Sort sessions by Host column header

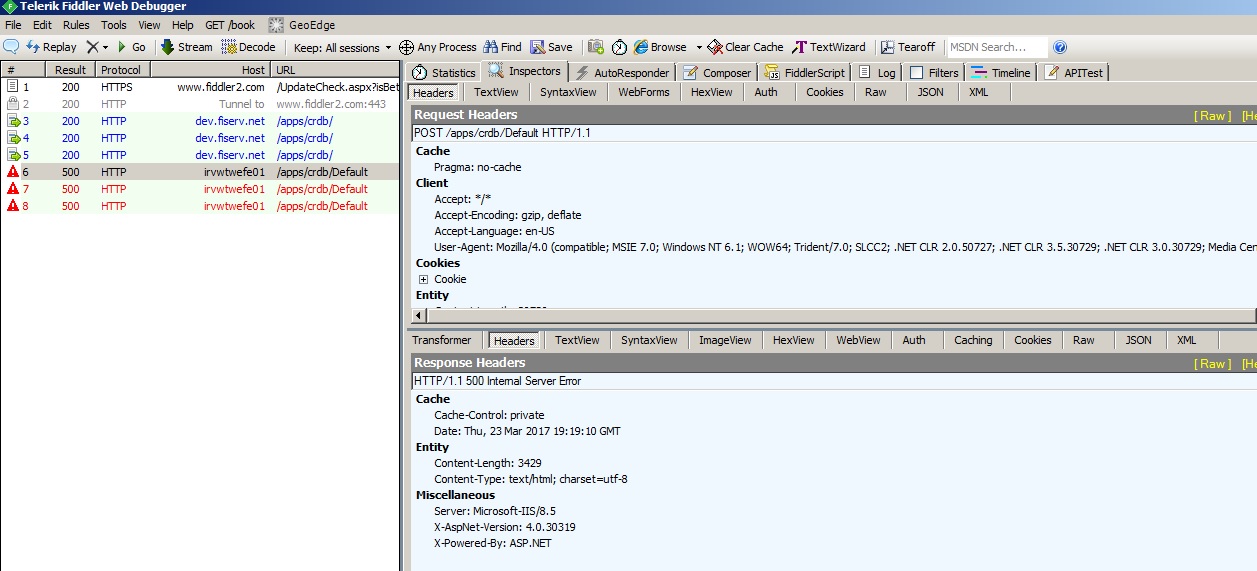(x=210, y=70)
